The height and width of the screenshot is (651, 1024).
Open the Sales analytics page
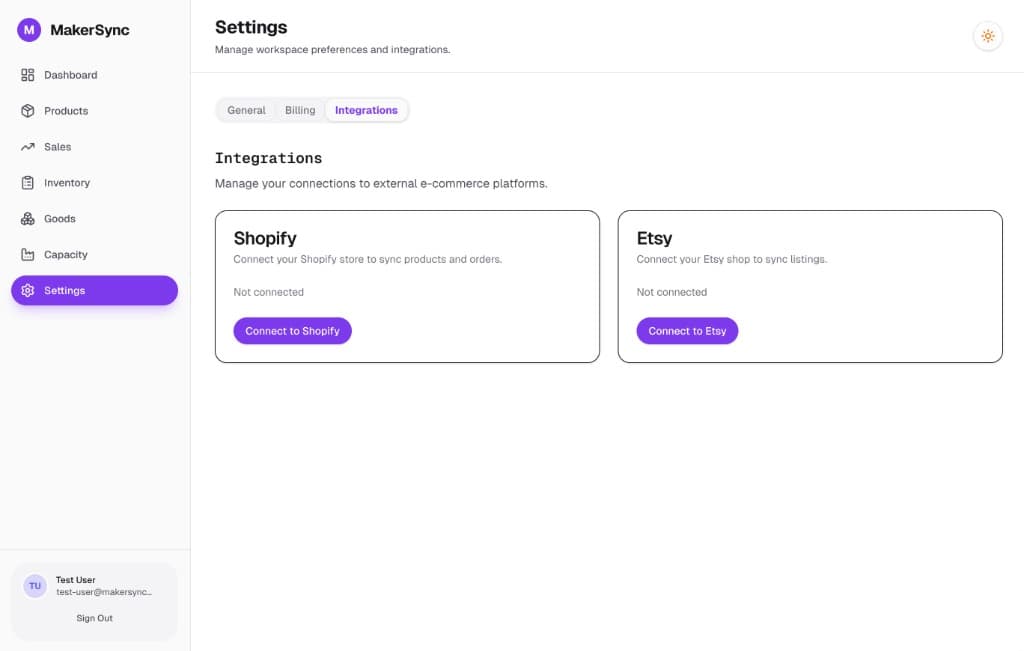pyautogui.click(x=28, y=147)
